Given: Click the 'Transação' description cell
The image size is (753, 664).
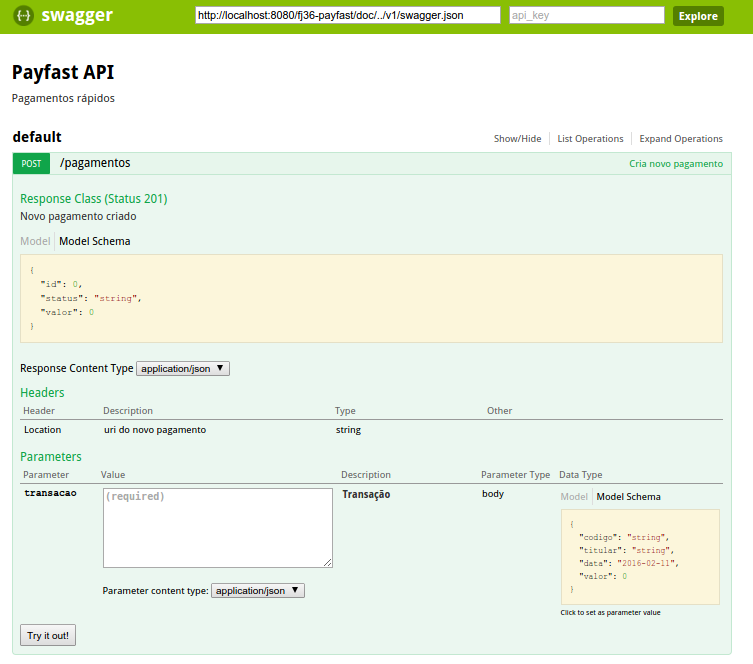Looking at the screenshot, I should (x=366, y=494).
